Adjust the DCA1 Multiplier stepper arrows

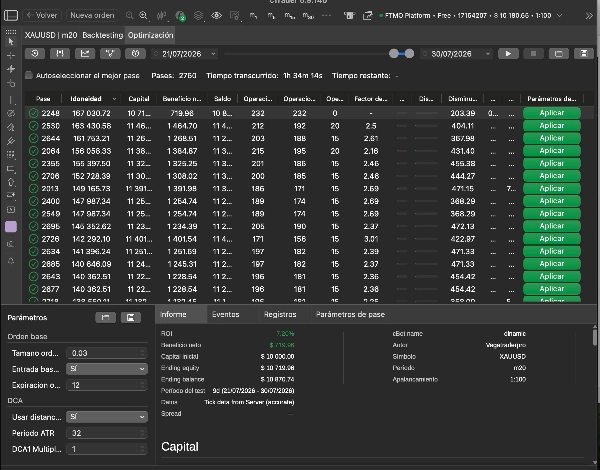(x=142, y=449)
